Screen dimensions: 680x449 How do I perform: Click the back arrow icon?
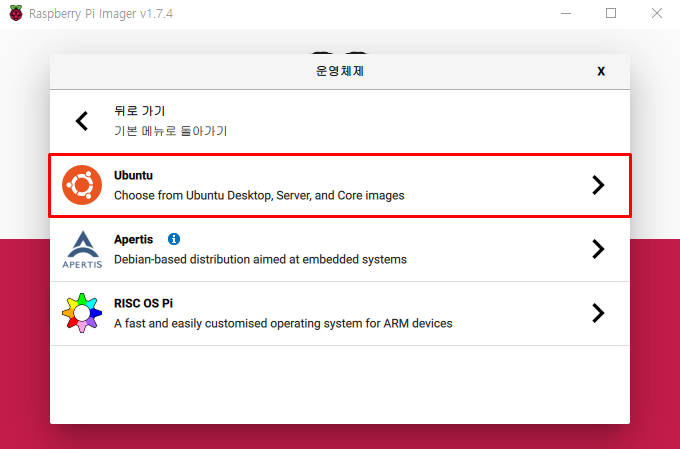(x=82, y=121)
